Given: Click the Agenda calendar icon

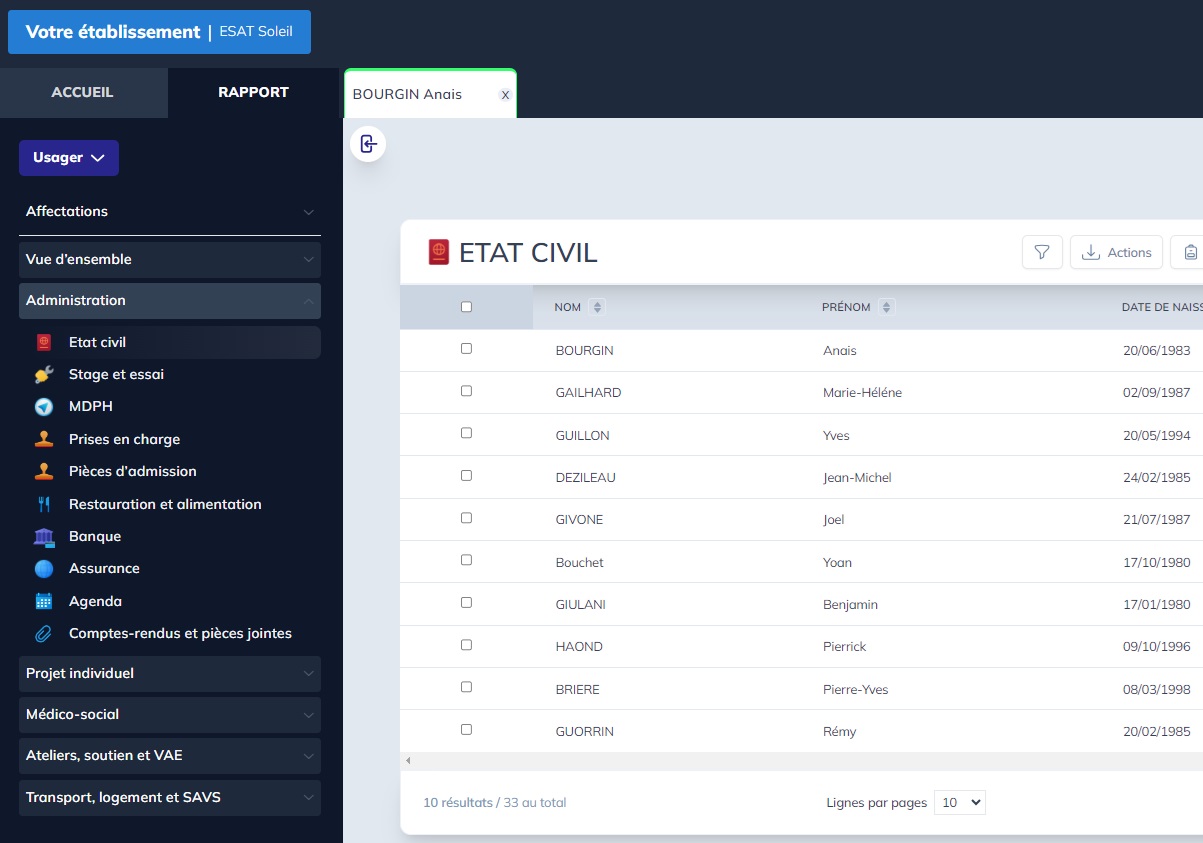Looking at the screenshot, I should coord(43,601).
